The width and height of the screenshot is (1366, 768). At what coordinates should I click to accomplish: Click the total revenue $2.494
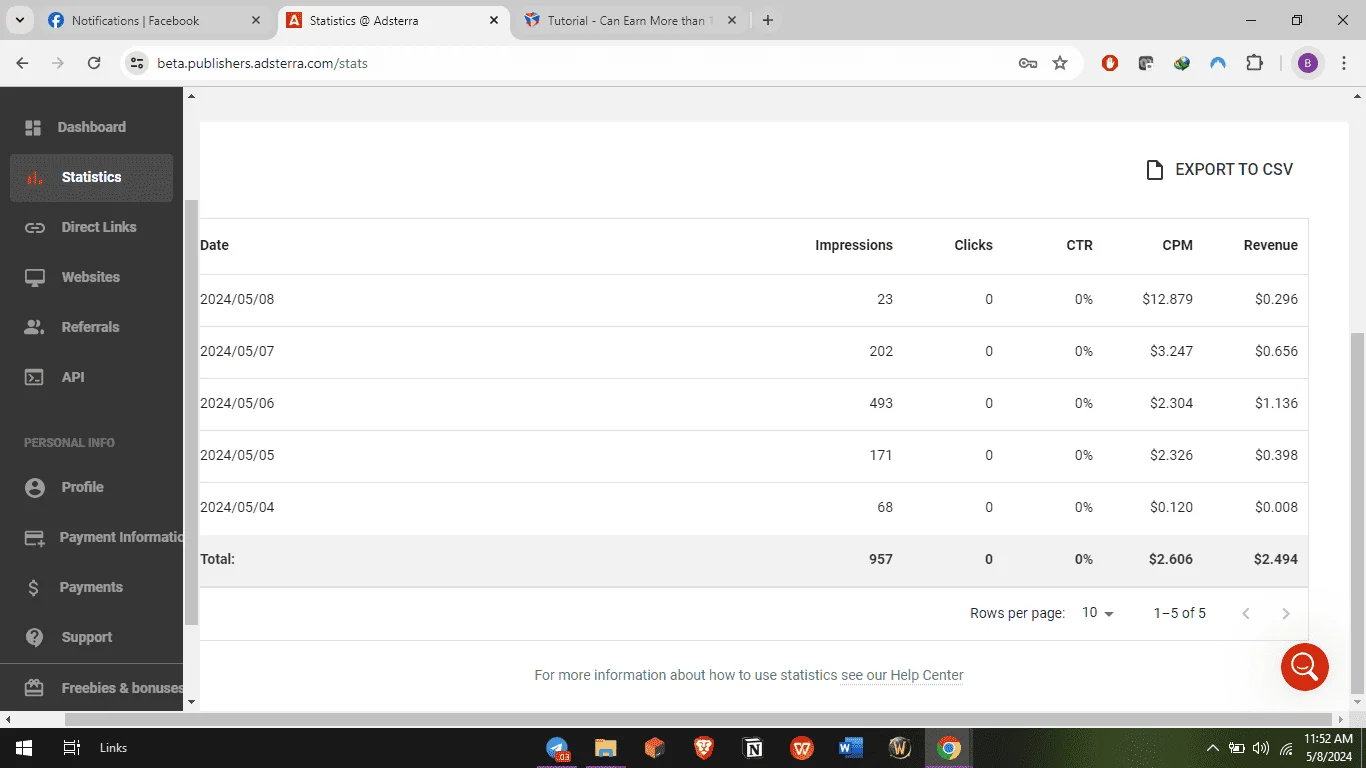[1276, 559]
